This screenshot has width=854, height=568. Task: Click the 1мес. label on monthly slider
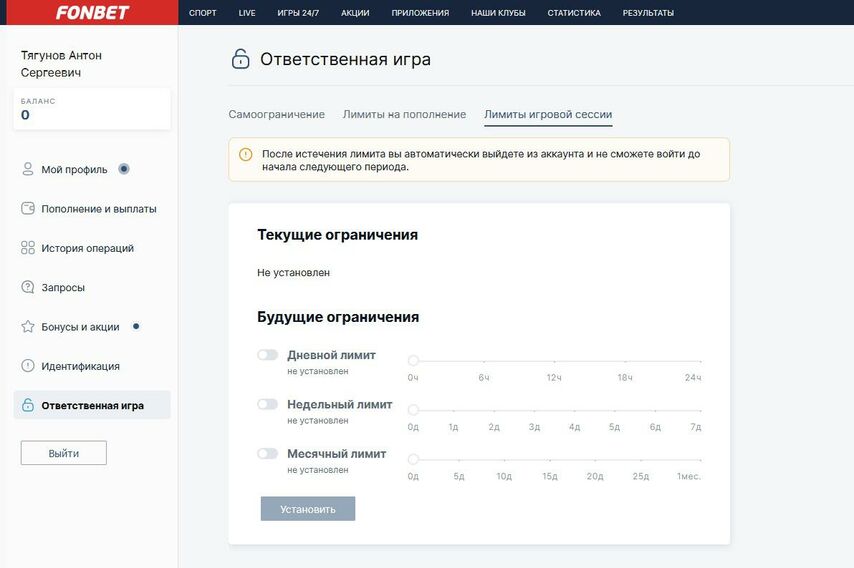689,476
